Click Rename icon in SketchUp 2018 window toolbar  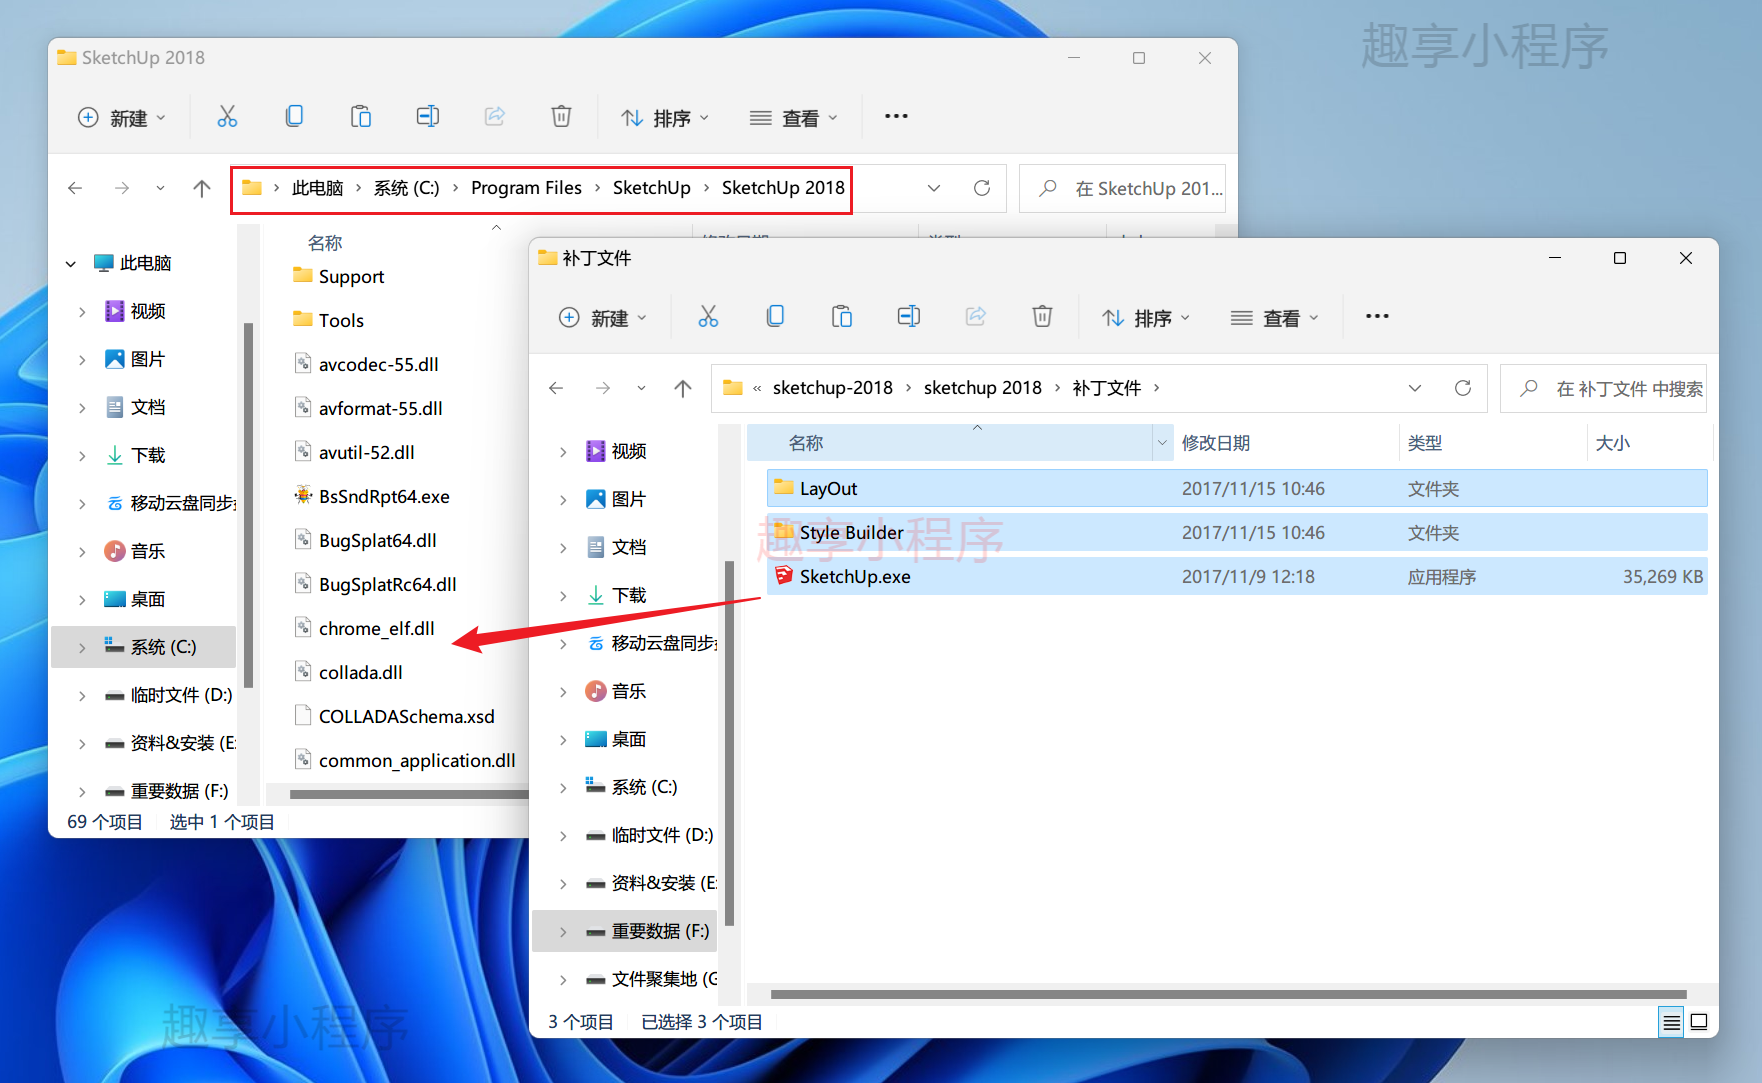coord(428,117)
